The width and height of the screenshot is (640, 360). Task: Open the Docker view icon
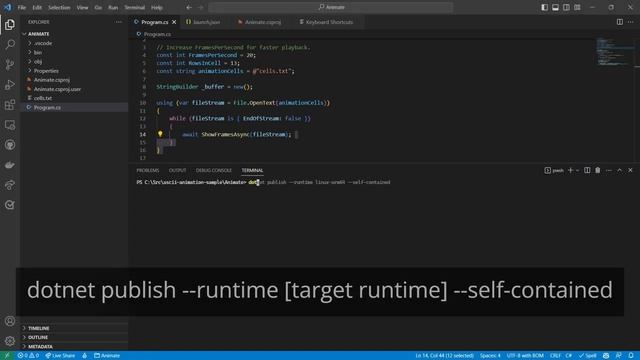pos(10,165)
